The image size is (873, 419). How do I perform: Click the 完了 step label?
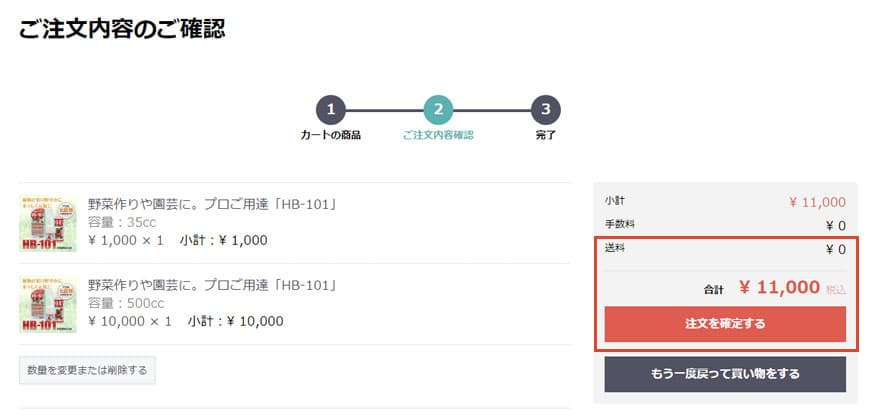coord(545,135)
